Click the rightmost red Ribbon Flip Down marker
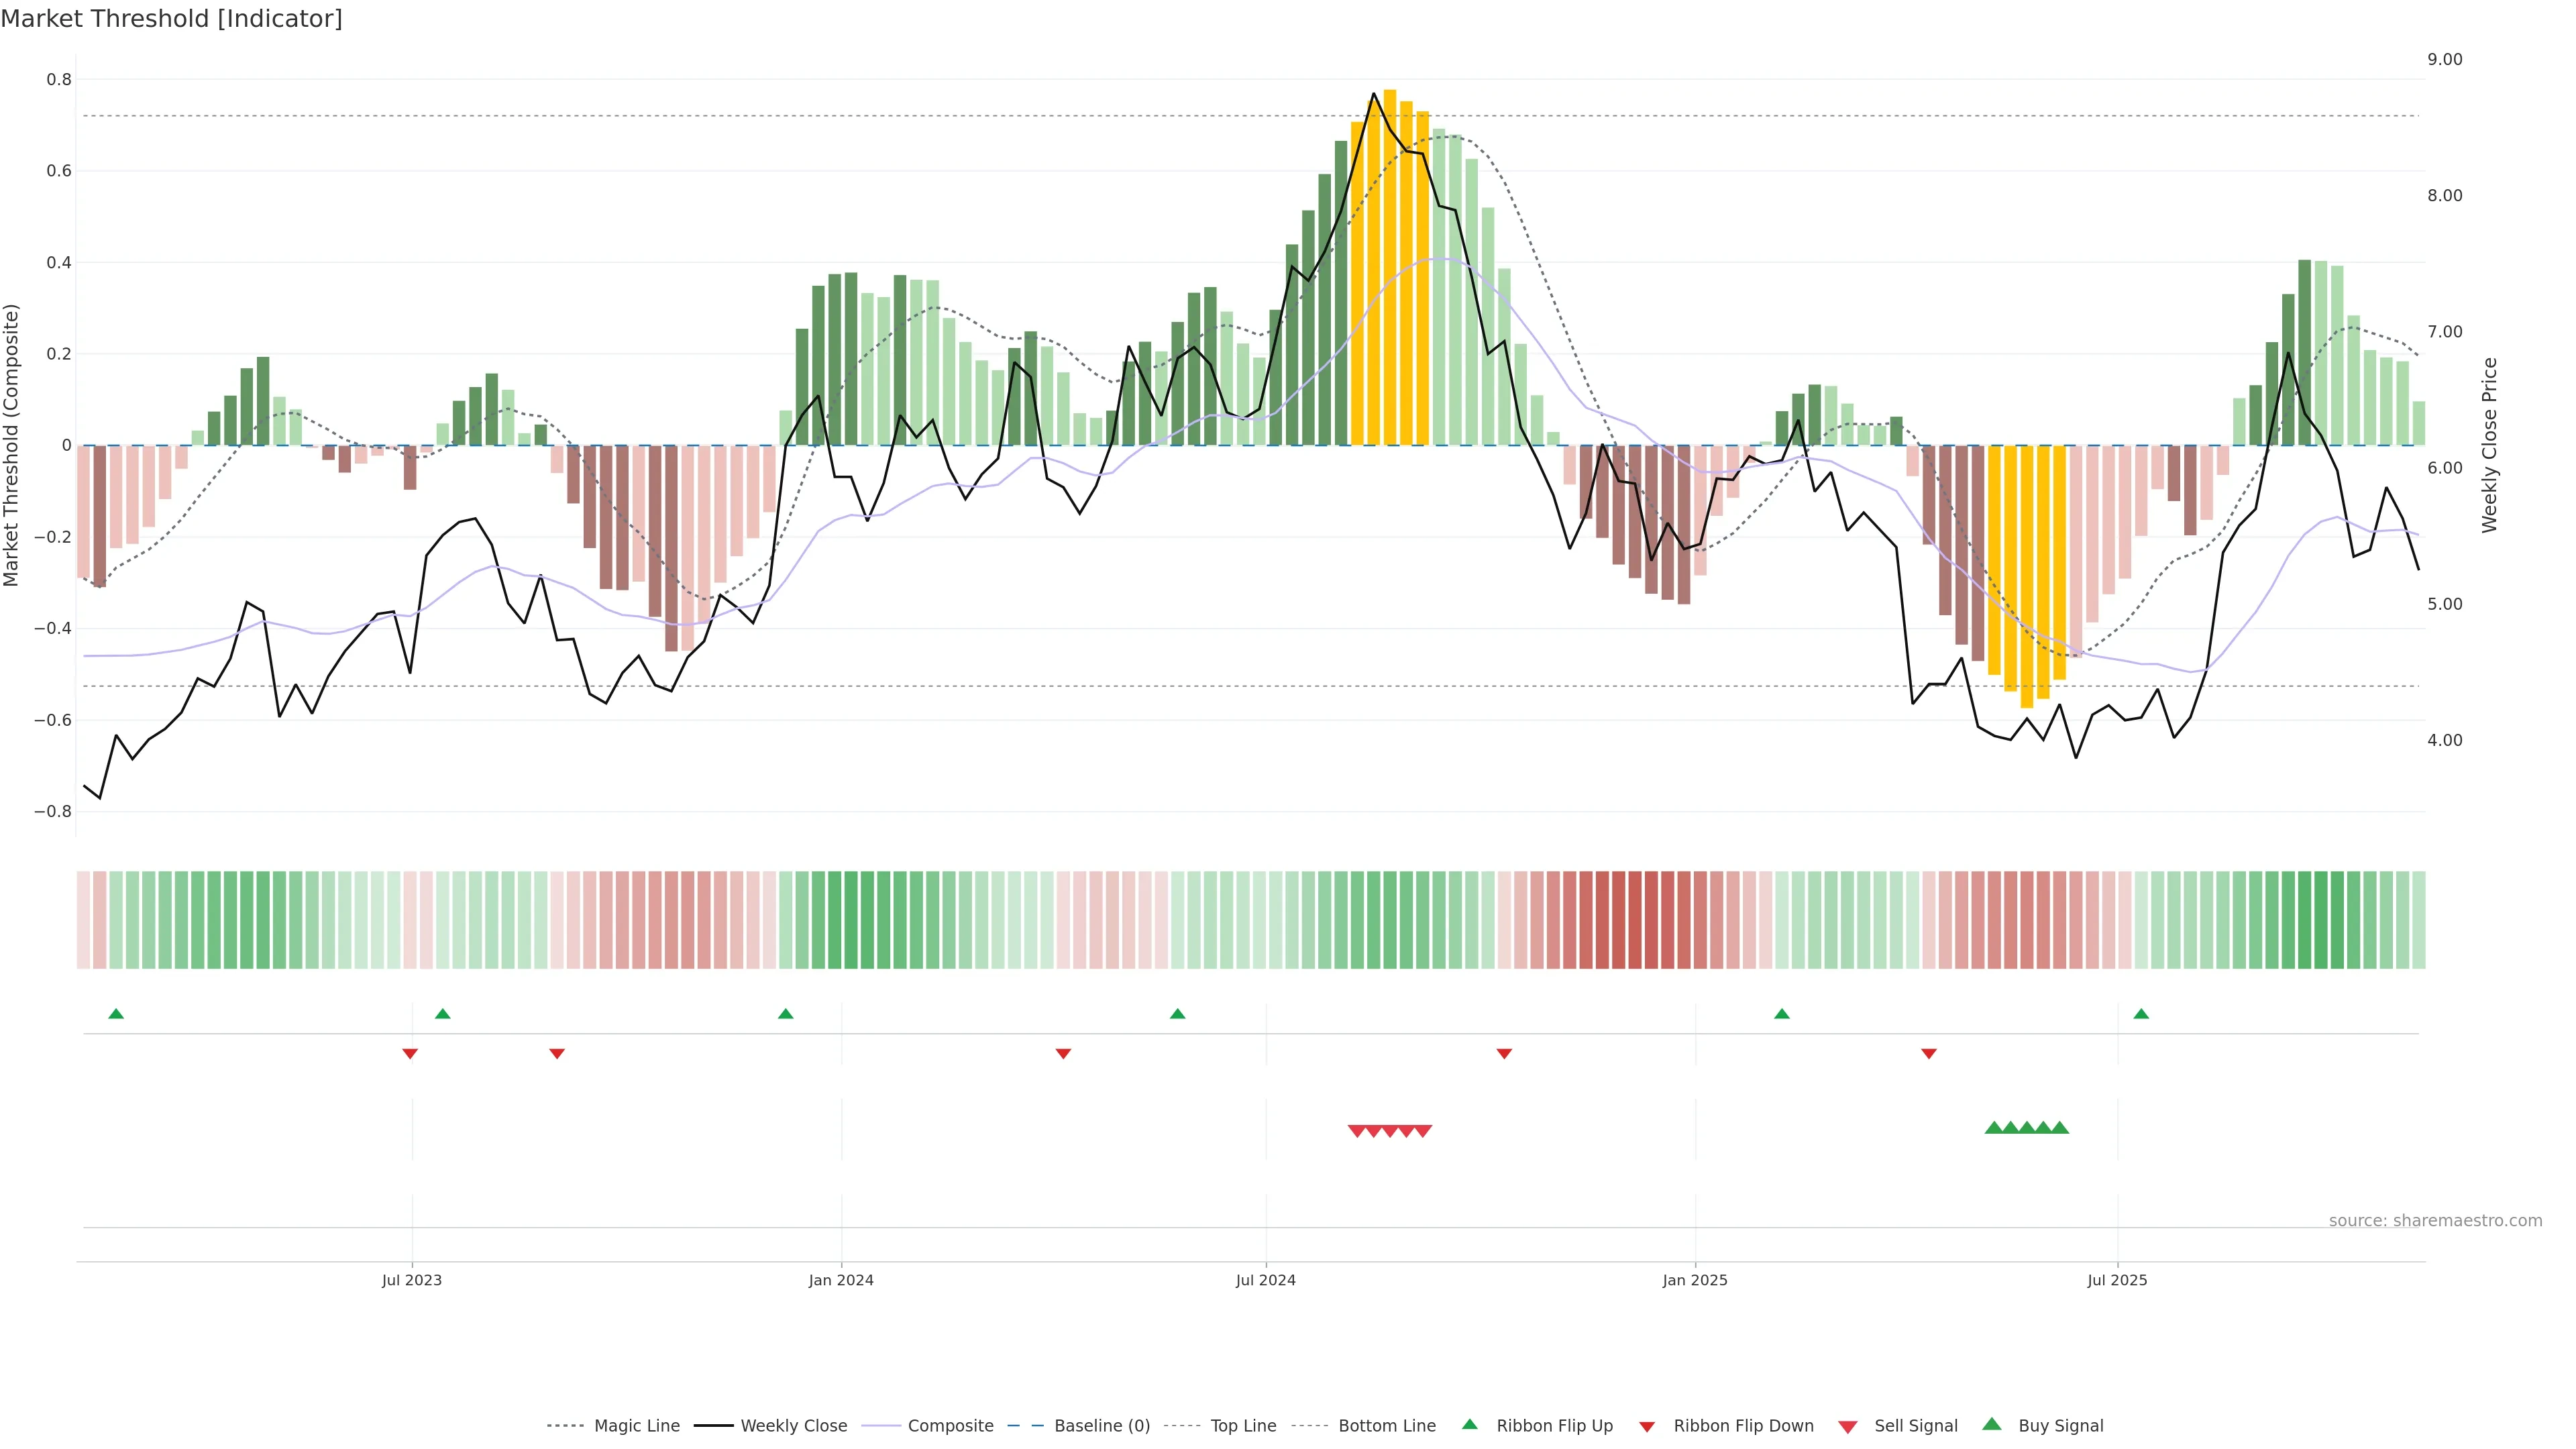Screen dimensions: 2576x1449 pos(1929,1053)
